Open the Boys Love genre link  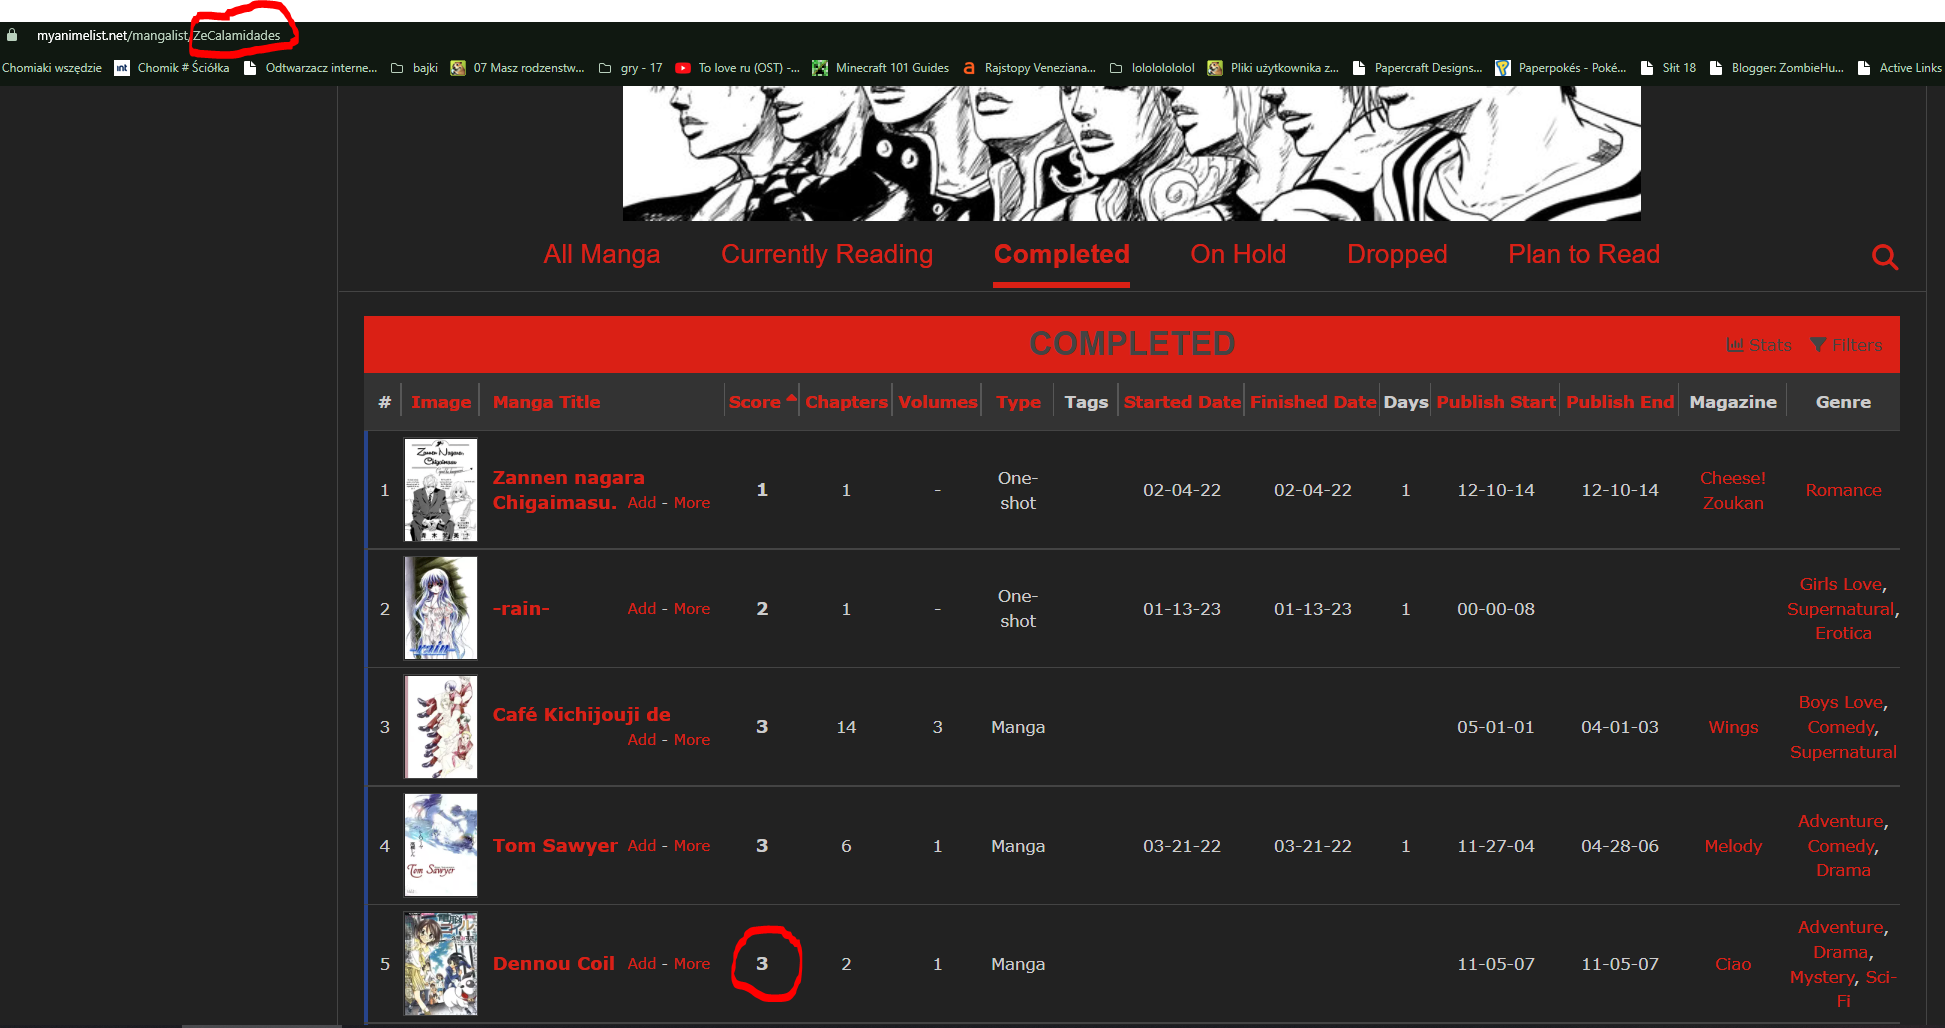coord(1841,702)
